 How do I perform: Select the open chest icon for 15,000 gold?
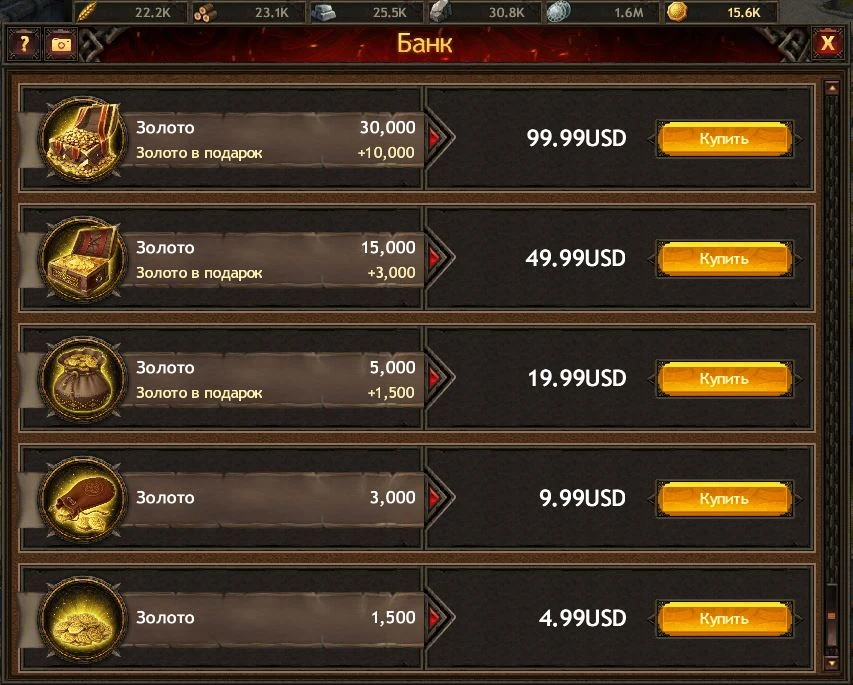pos(82,258)
